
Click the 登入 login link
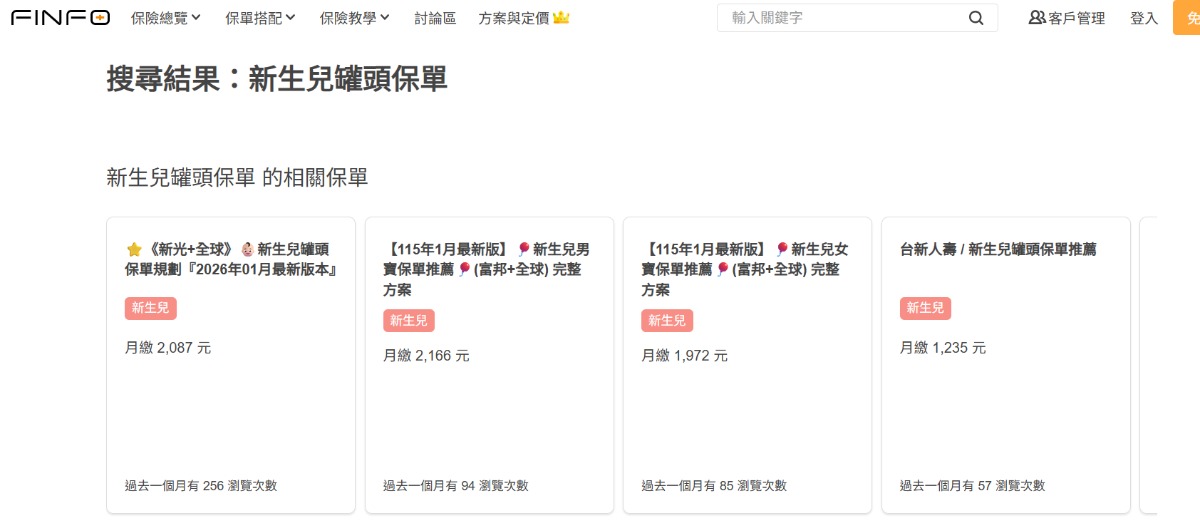coord(1144,18)
